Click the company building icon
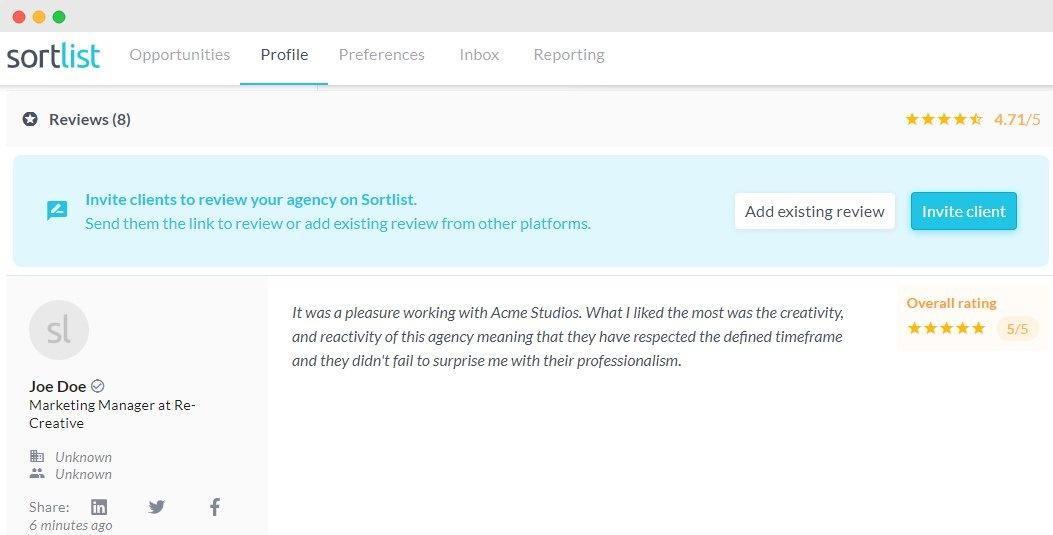1053x535 pixels. (x=37, y=457)
